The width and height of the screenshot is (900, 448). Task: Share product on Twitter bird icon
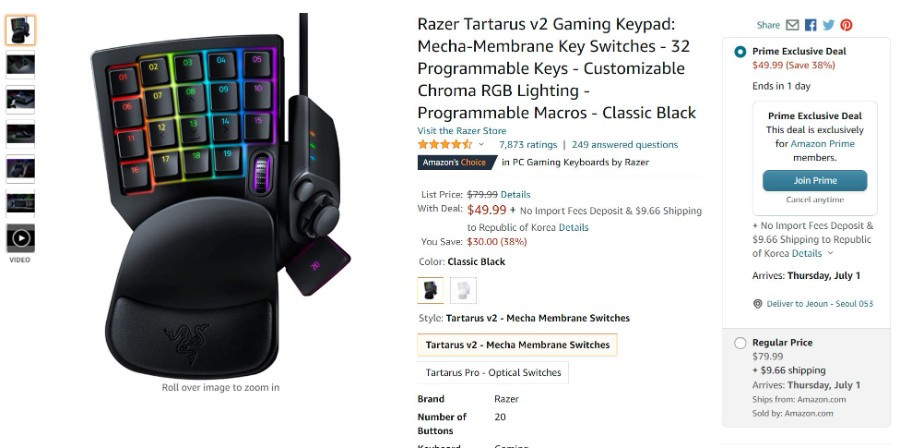828,25
